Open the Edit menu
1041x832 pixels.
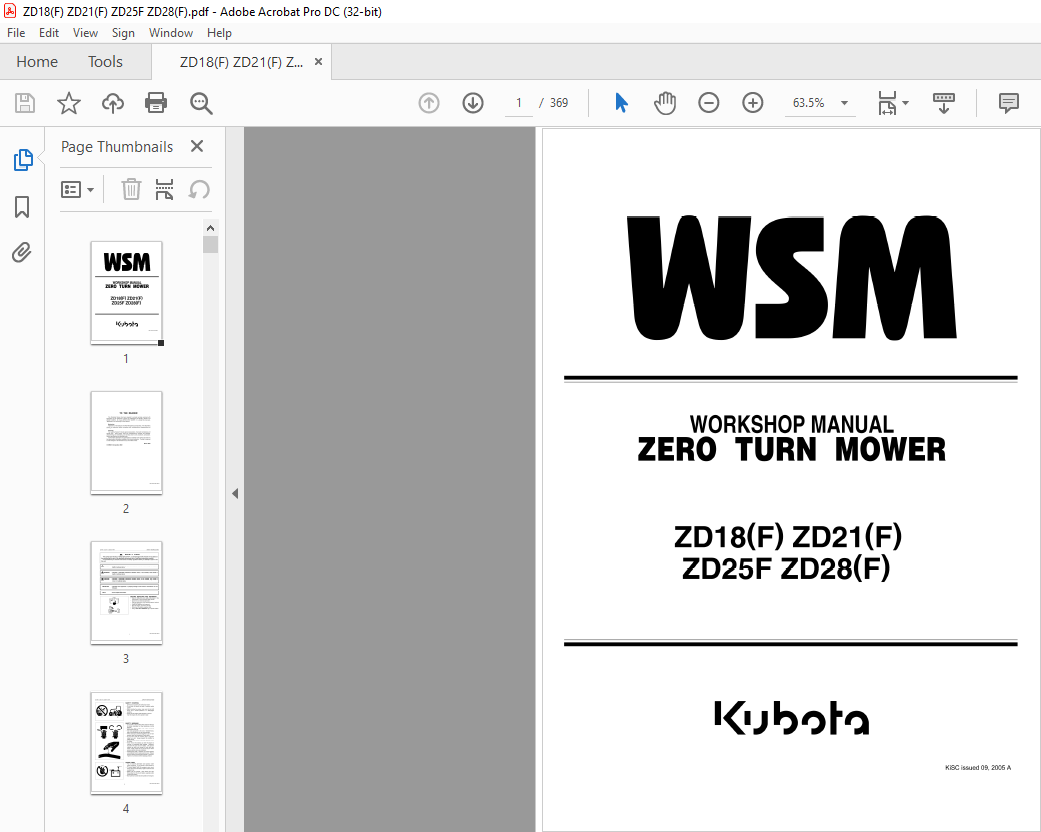tap(48, 33)
